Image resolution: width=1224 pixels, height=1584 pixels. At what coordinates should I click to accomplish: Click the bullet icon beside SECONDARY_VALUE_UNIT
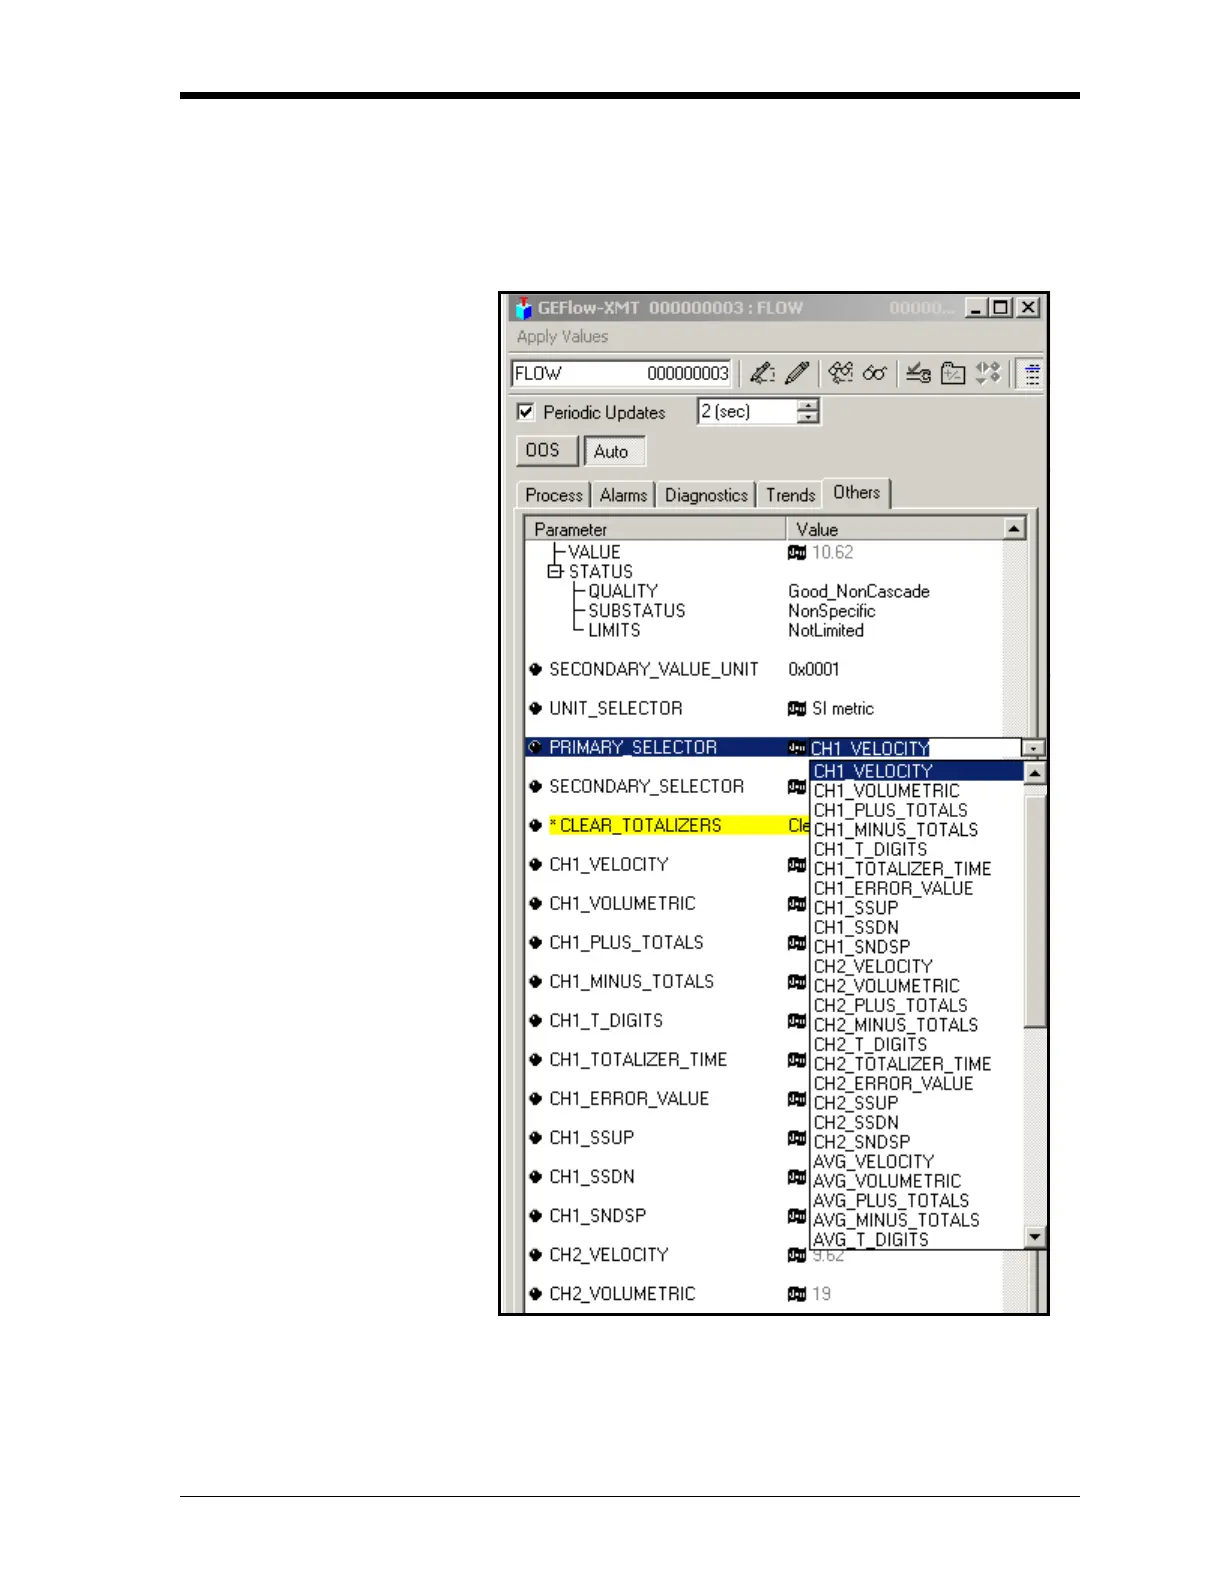tap(536, 669)
